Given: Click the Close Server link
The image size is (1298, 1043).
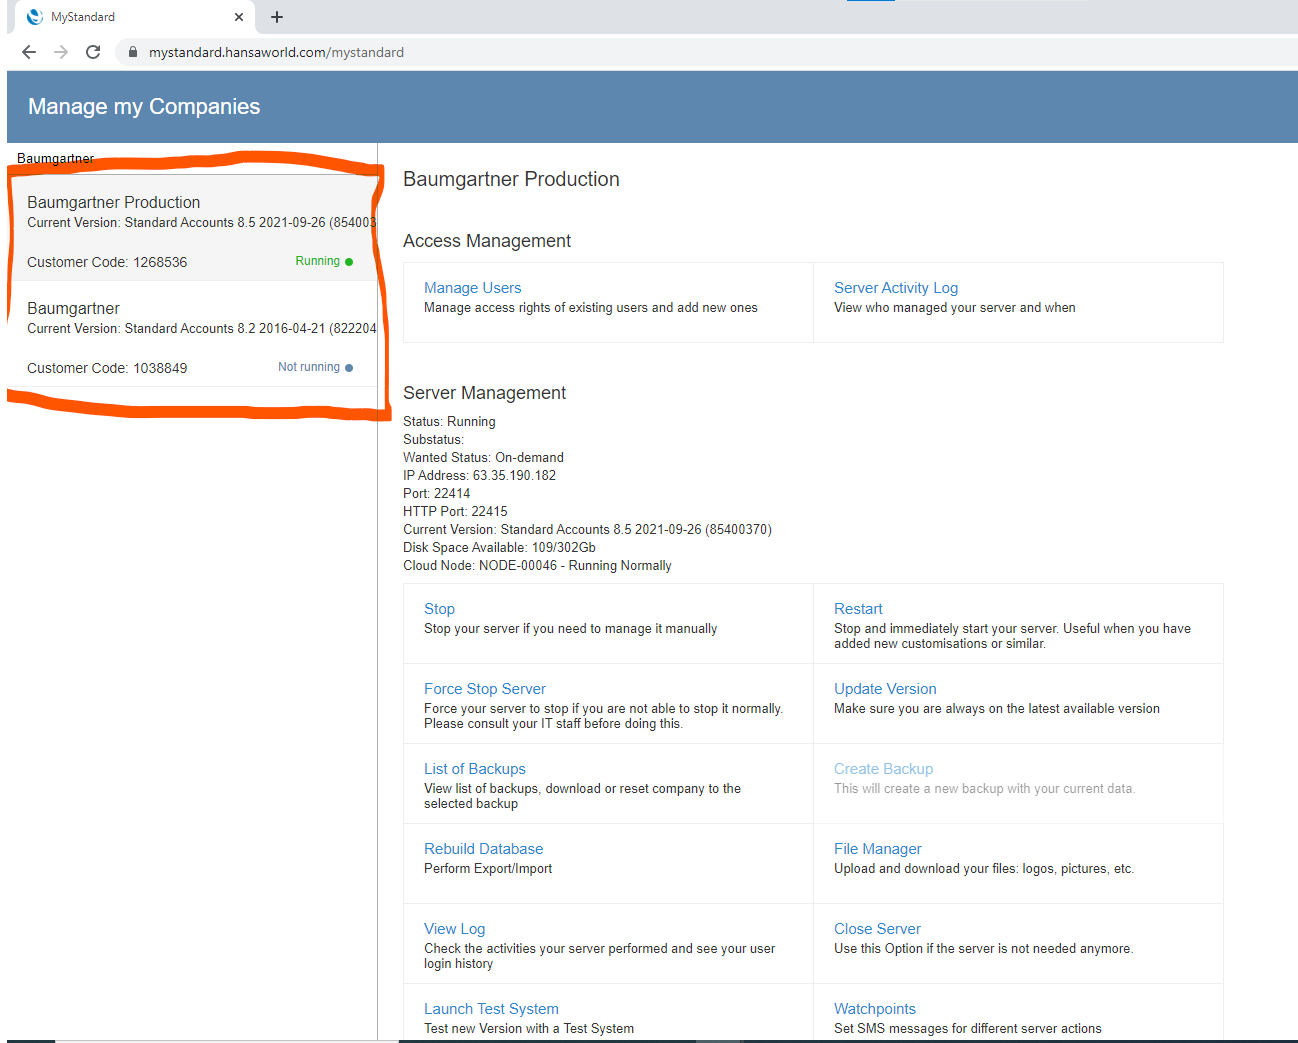Looking at the screenshot, I should point(877,929).
